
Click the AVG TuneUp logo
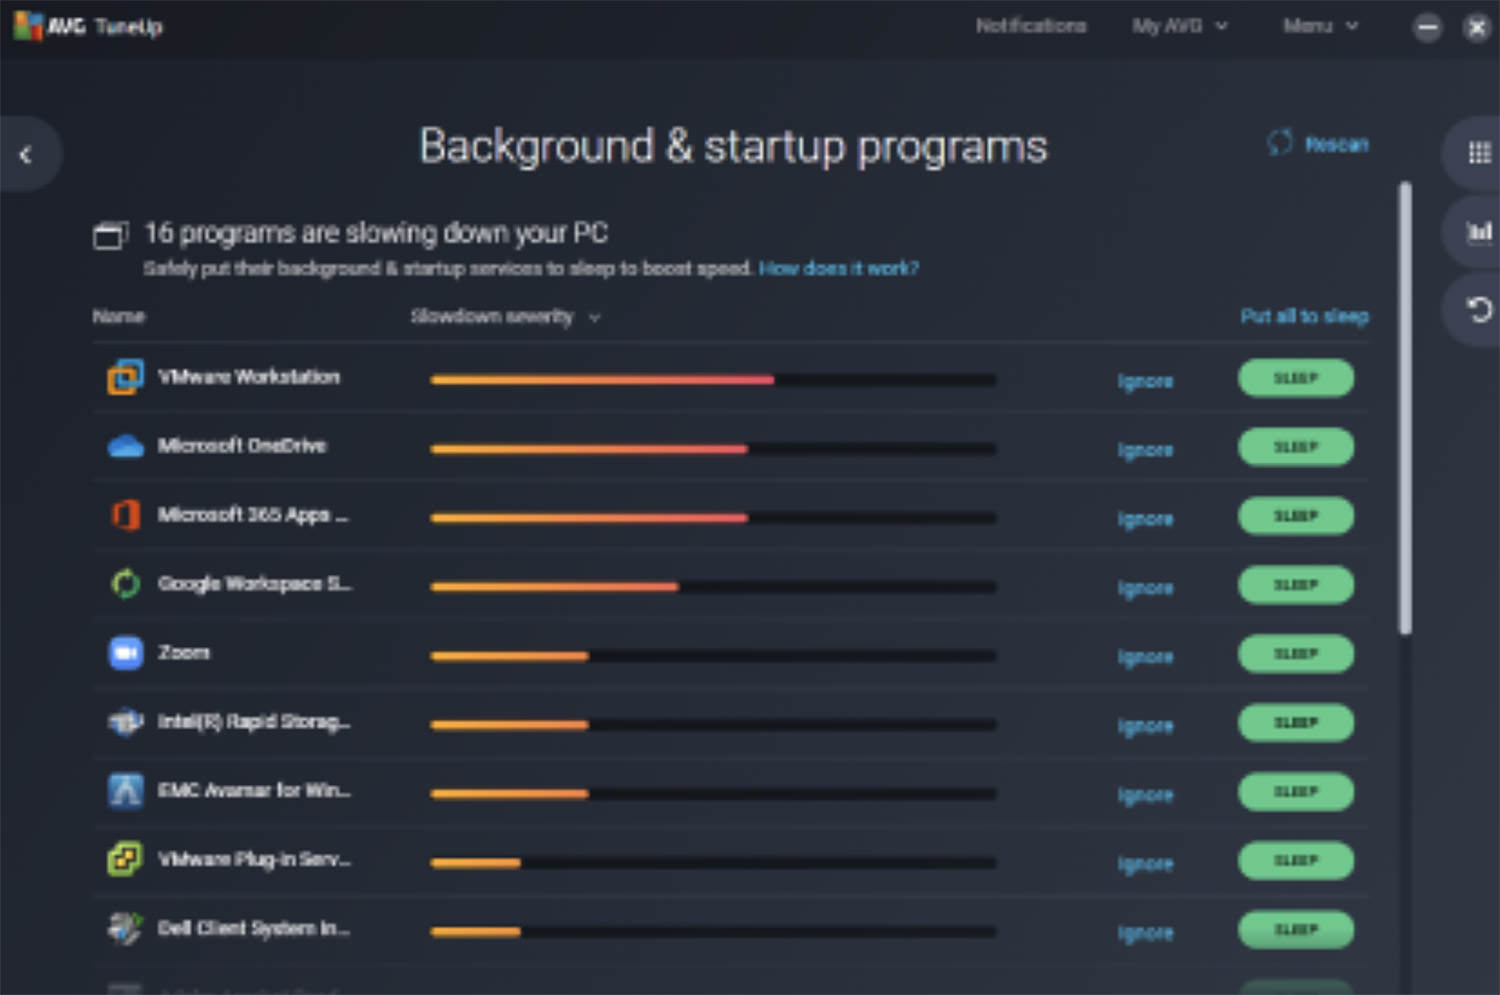click(x=88, y=26)
